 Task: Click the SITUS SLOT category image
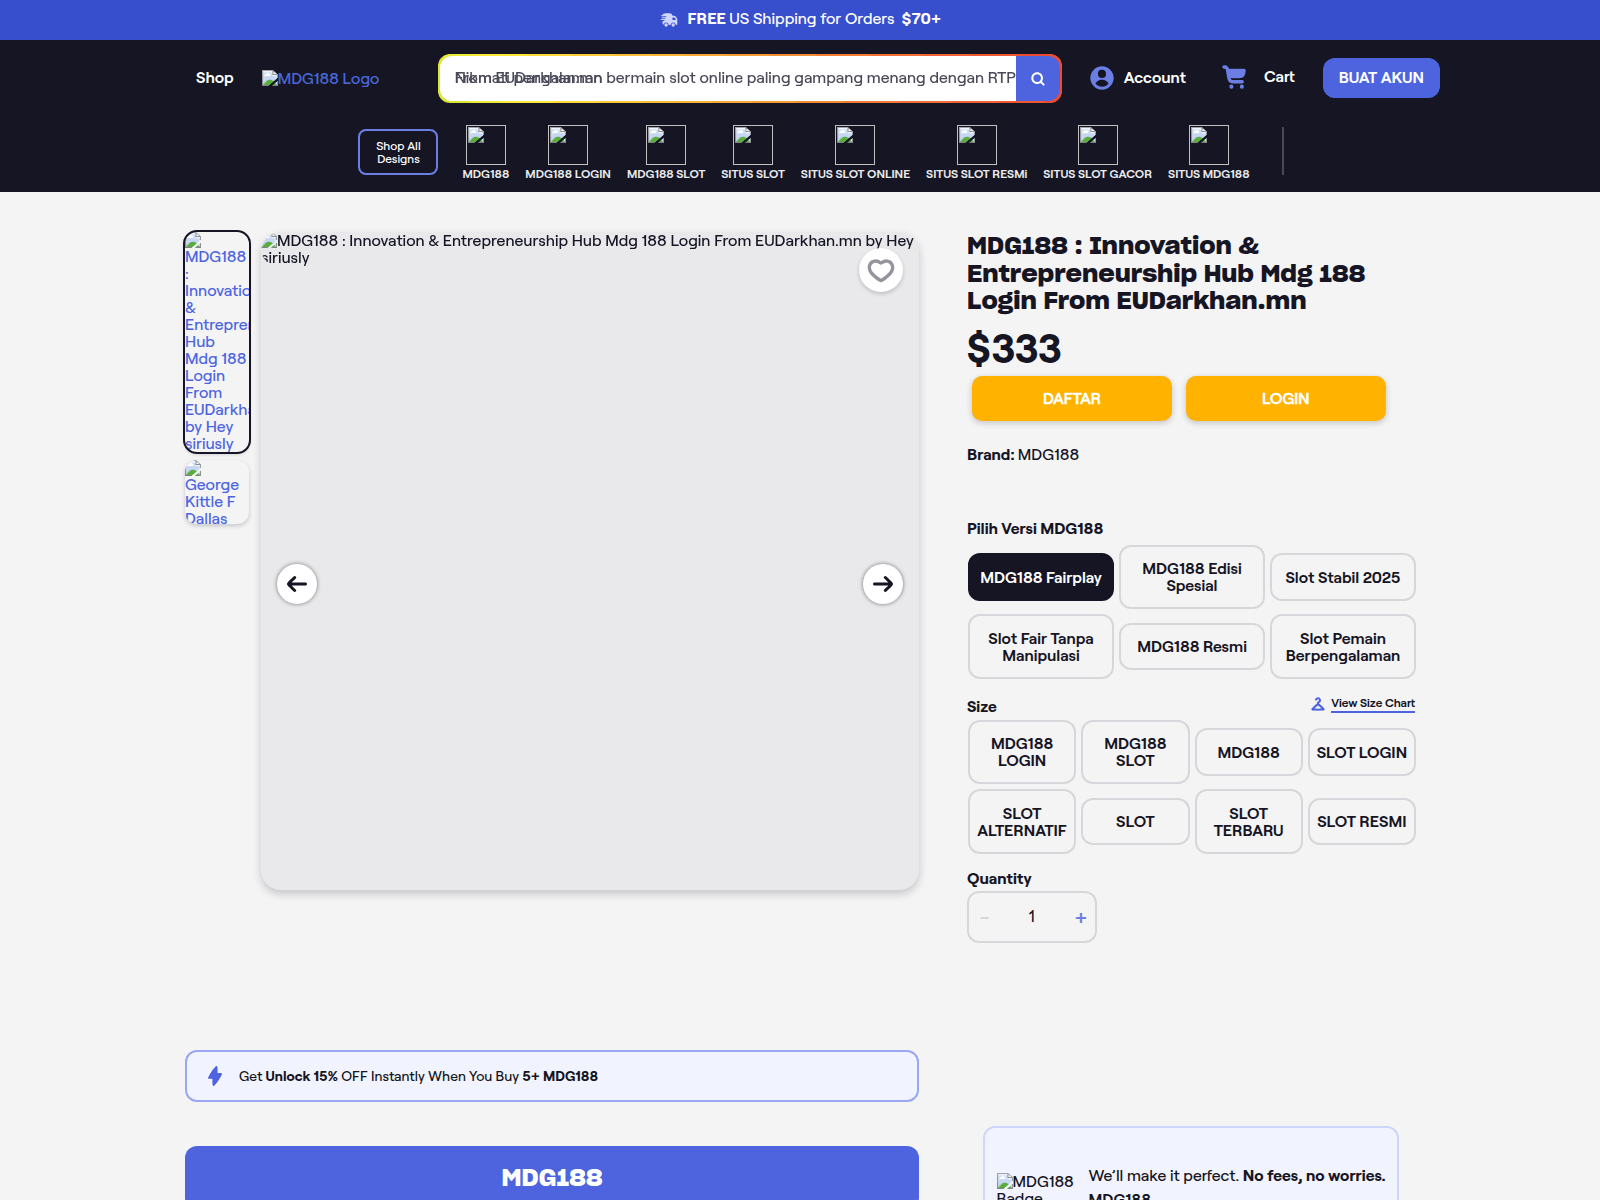click(753, 145)
